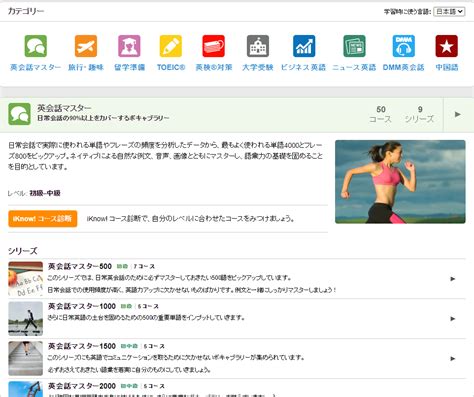Open the 留学準備 graduate icon

click(129, 46)
